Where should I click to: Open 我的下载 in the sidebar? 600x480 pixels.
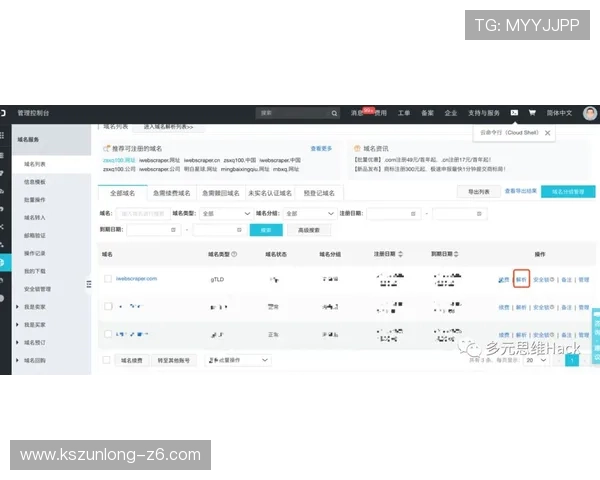click(35, 271)
